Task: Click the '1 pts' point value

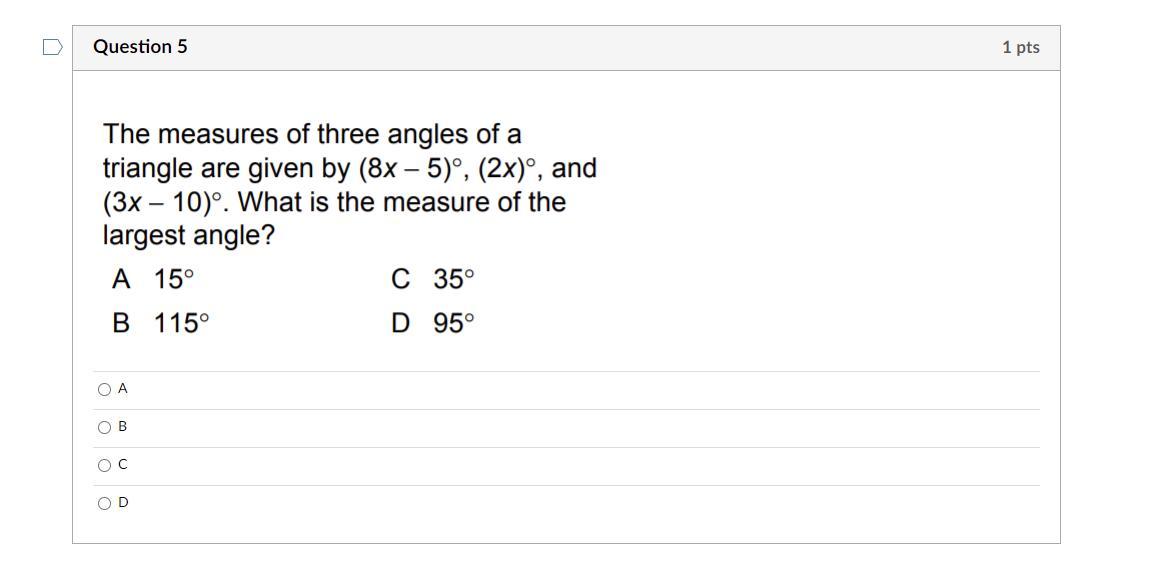Action: [x=1020, y=48]
